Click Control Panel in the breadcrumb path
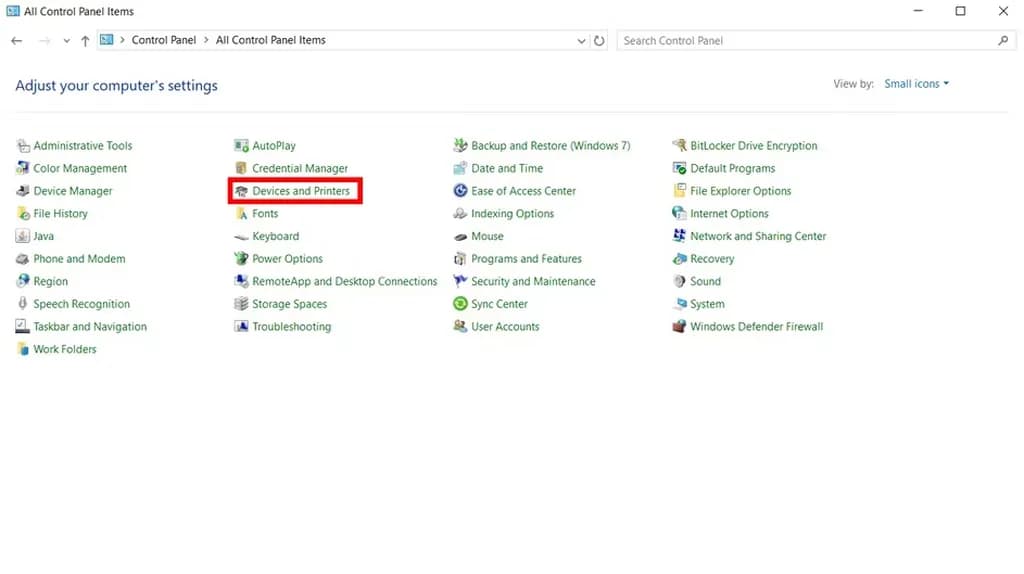Viewport: 1024px width, 574px height. 164,41
